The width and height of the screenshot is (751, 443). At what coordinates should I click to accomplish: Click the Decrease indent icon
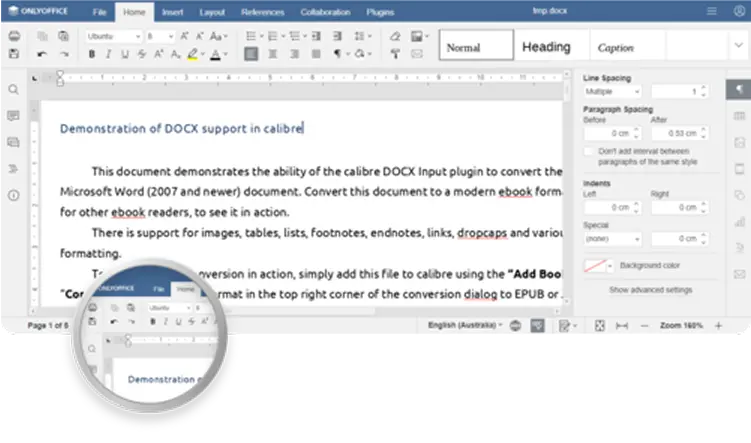pos(316,36)
